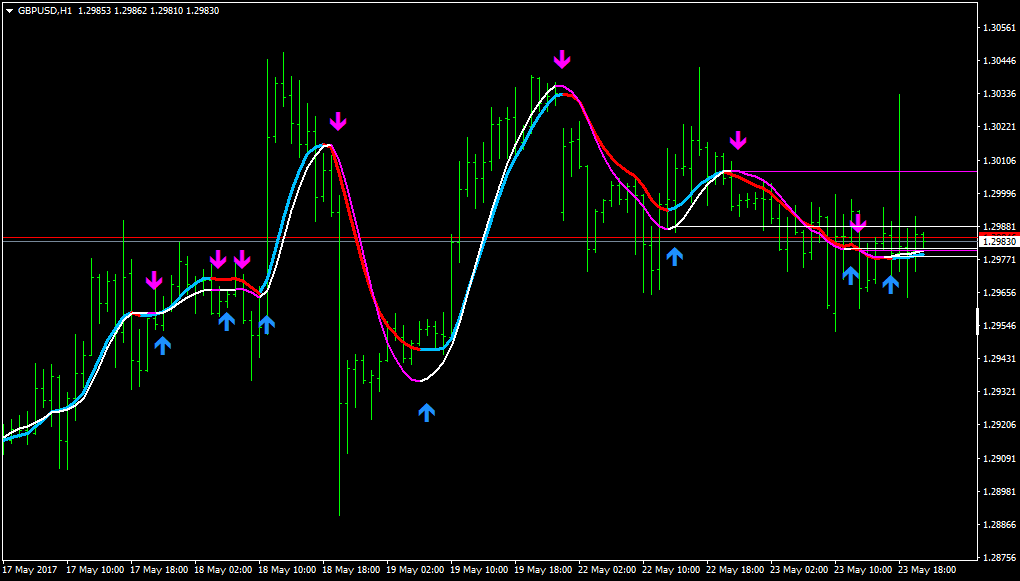Click the 1.29546 price scale value

click(1000, 325)
